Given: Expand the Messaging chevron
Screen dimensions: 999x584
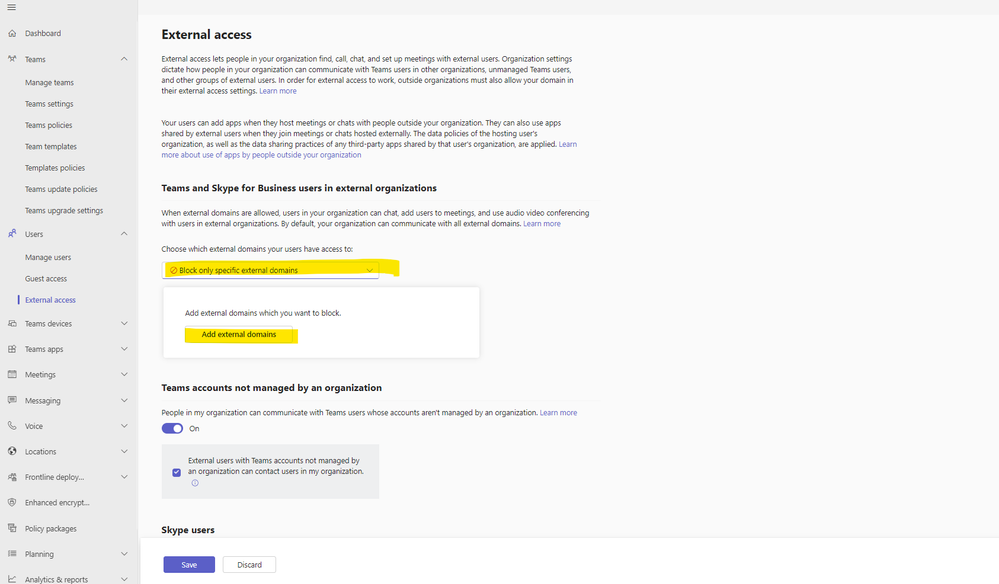Looking at the screenshot, I should (124, 400).
